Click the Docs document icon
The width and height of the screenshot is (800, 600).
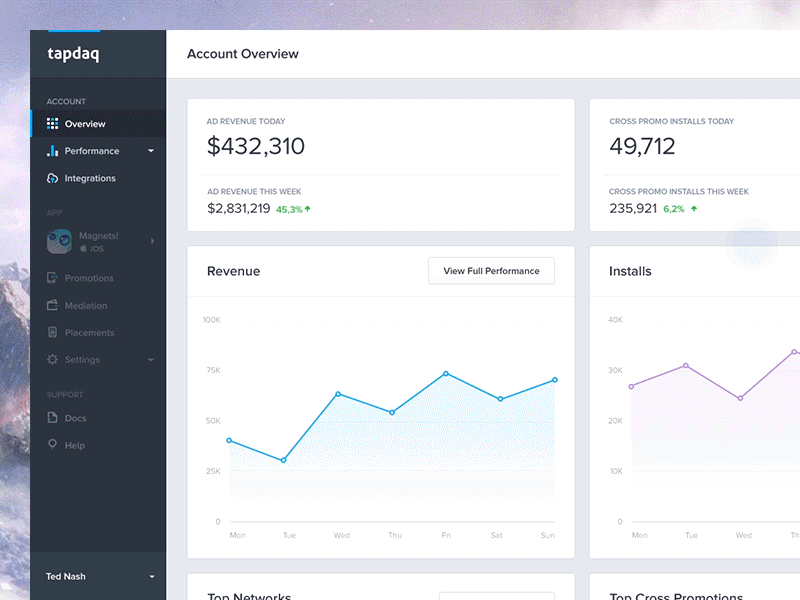53,418
